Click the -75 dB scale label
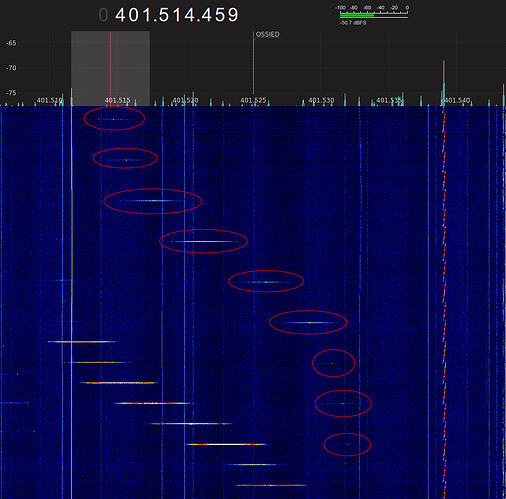 tap(11, 93)
